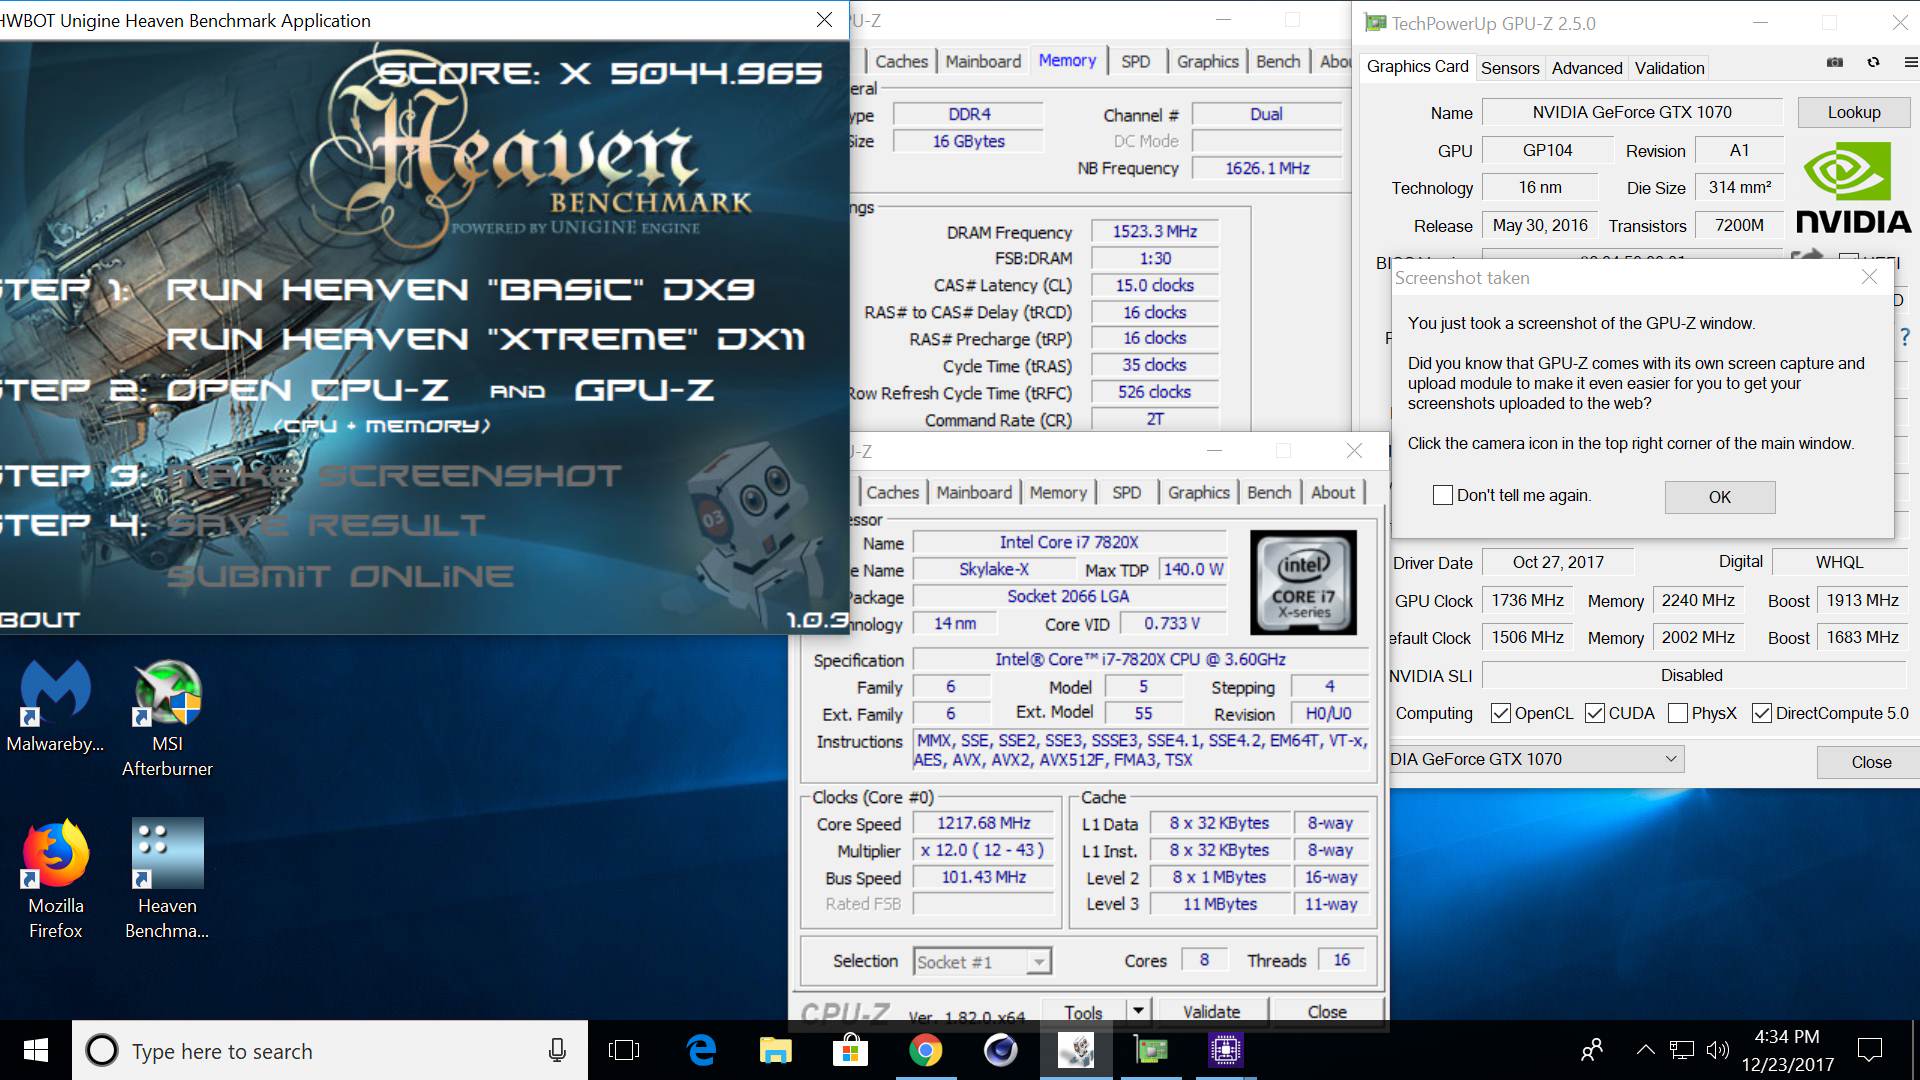Image resolution: width=1920 pixels, height=1080 pixels.
Task: Switch to HWBOT Heaven app in taskbar
Action: [x=1076, y=1050]
